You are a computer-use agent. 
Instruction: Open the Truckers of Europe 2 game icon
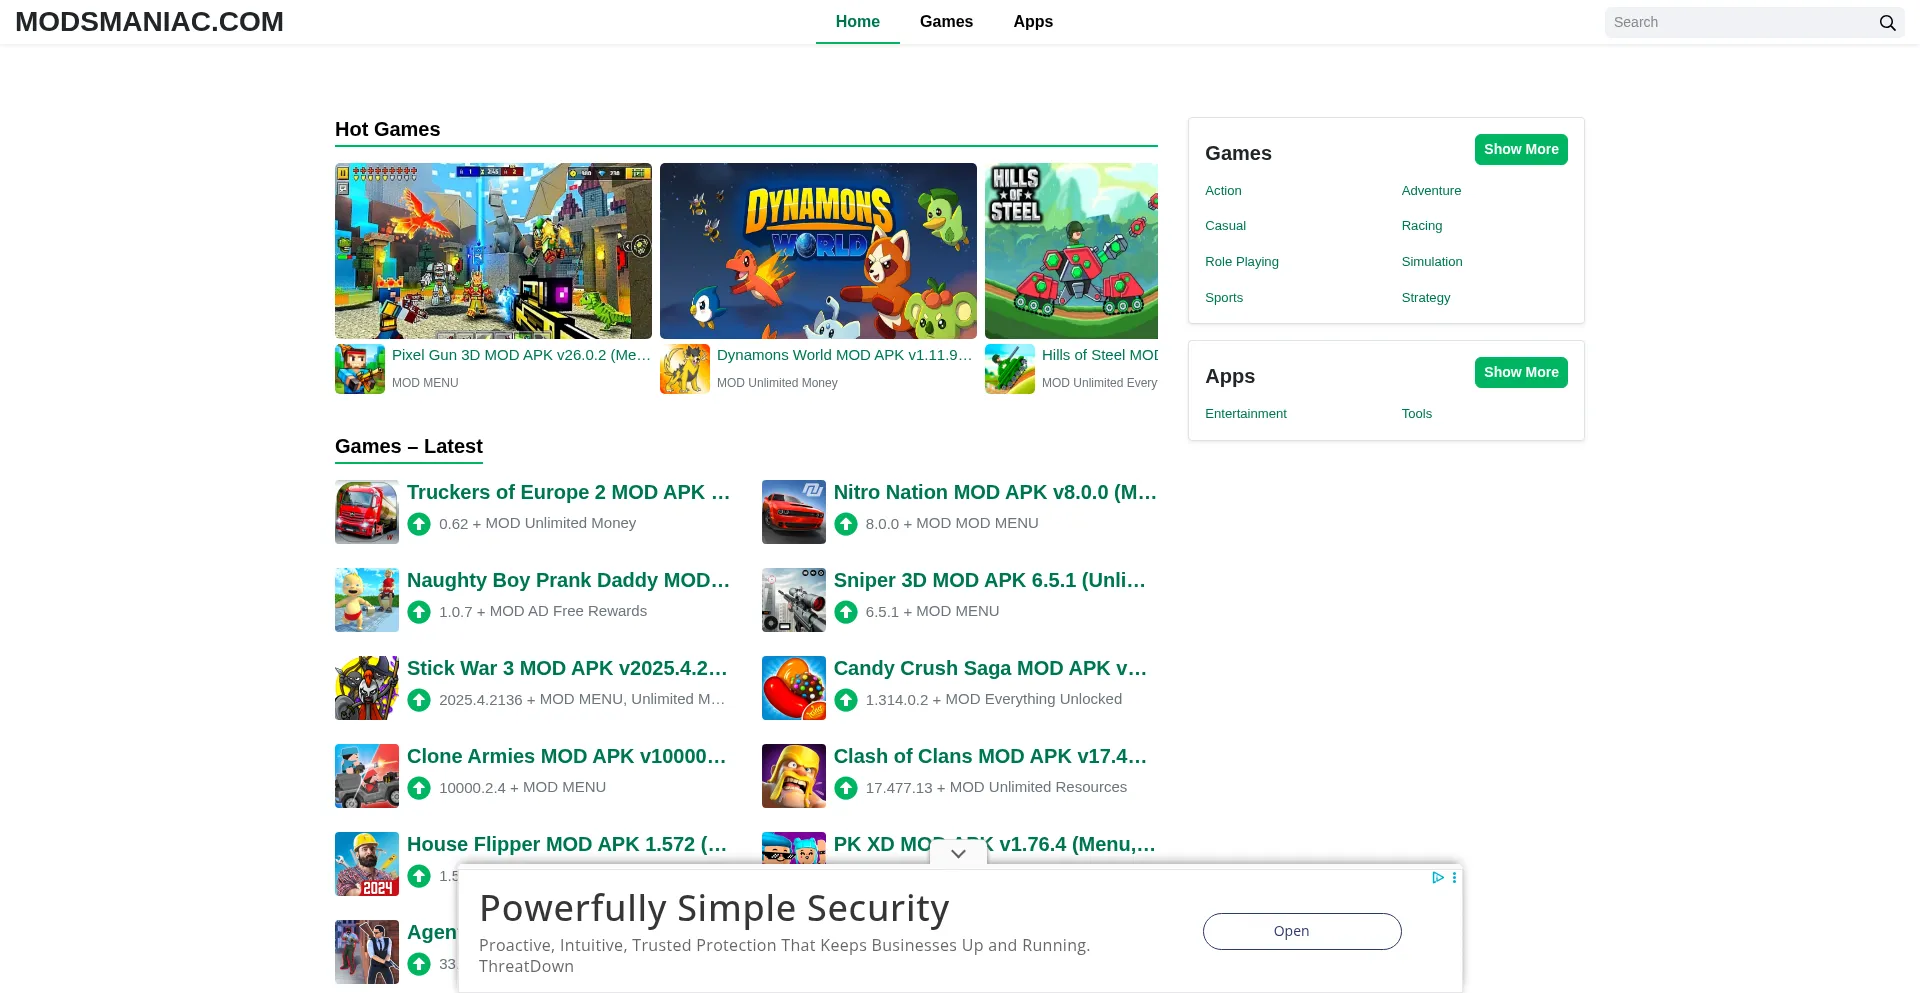click(366, 512)
